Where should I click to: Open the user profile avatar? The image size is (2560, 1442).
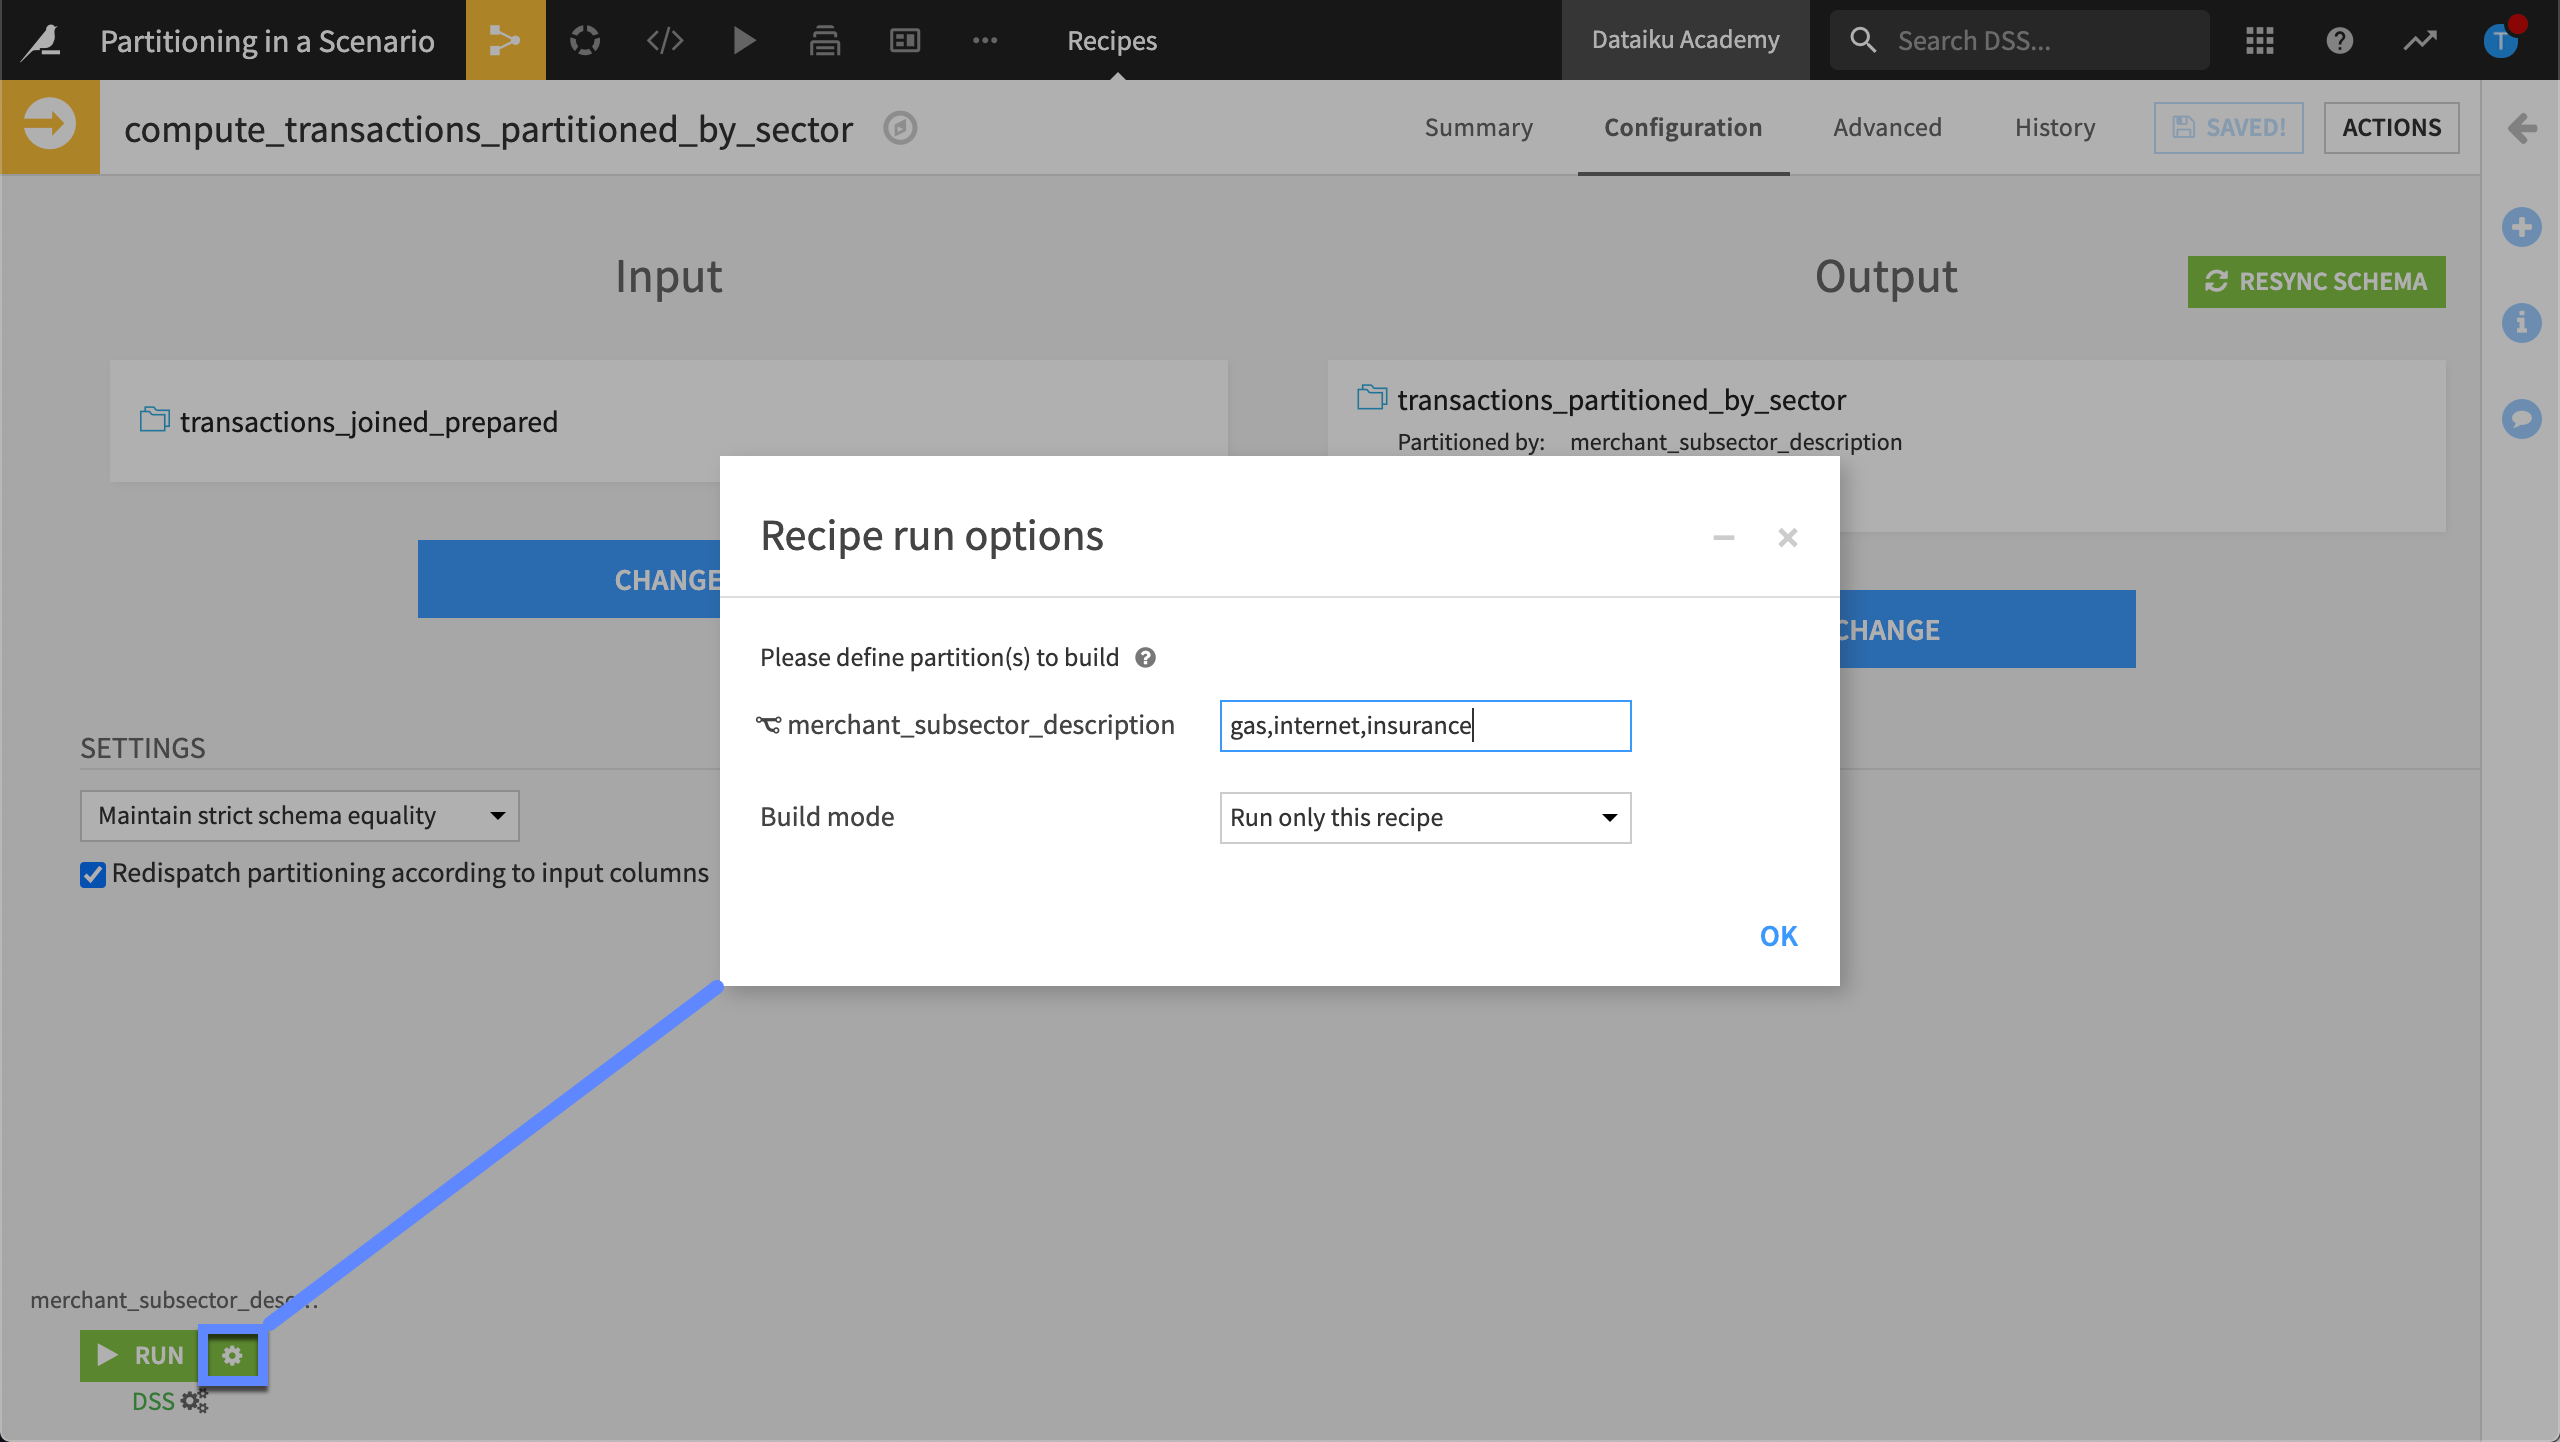(x=2502, y=40)
